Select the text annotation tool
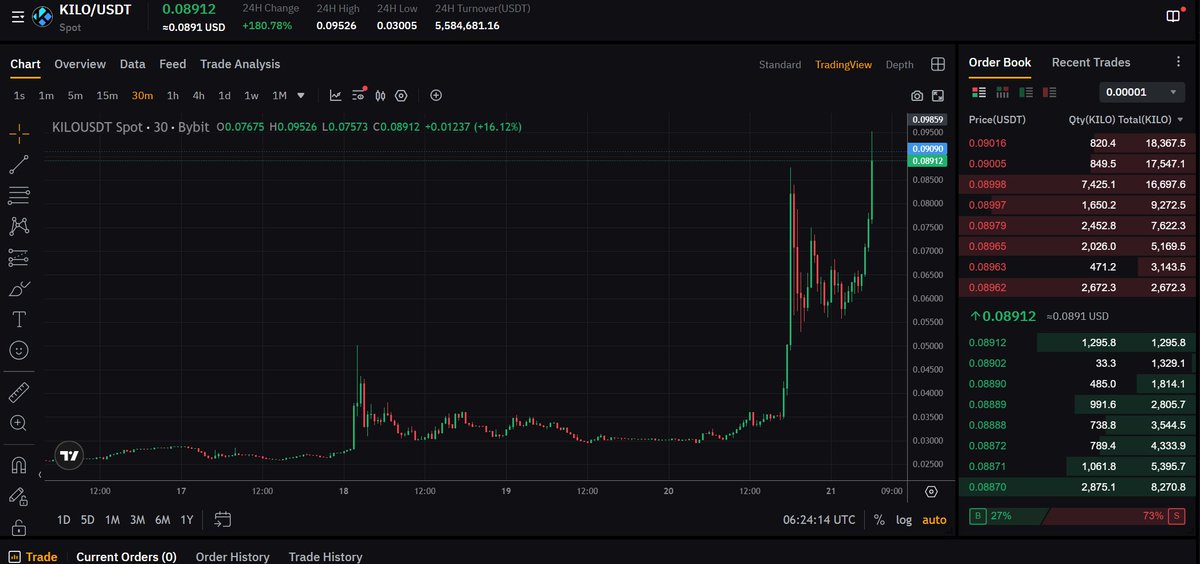This screenshot has height=564, width=1200. (x=19, y=319)
